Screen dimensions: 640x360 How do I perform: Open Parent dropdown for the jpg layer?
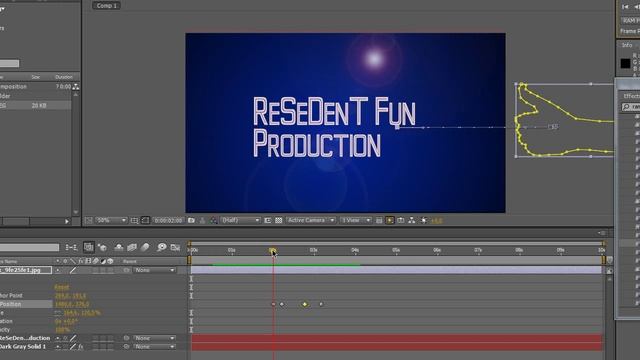(x=154, y=270)
